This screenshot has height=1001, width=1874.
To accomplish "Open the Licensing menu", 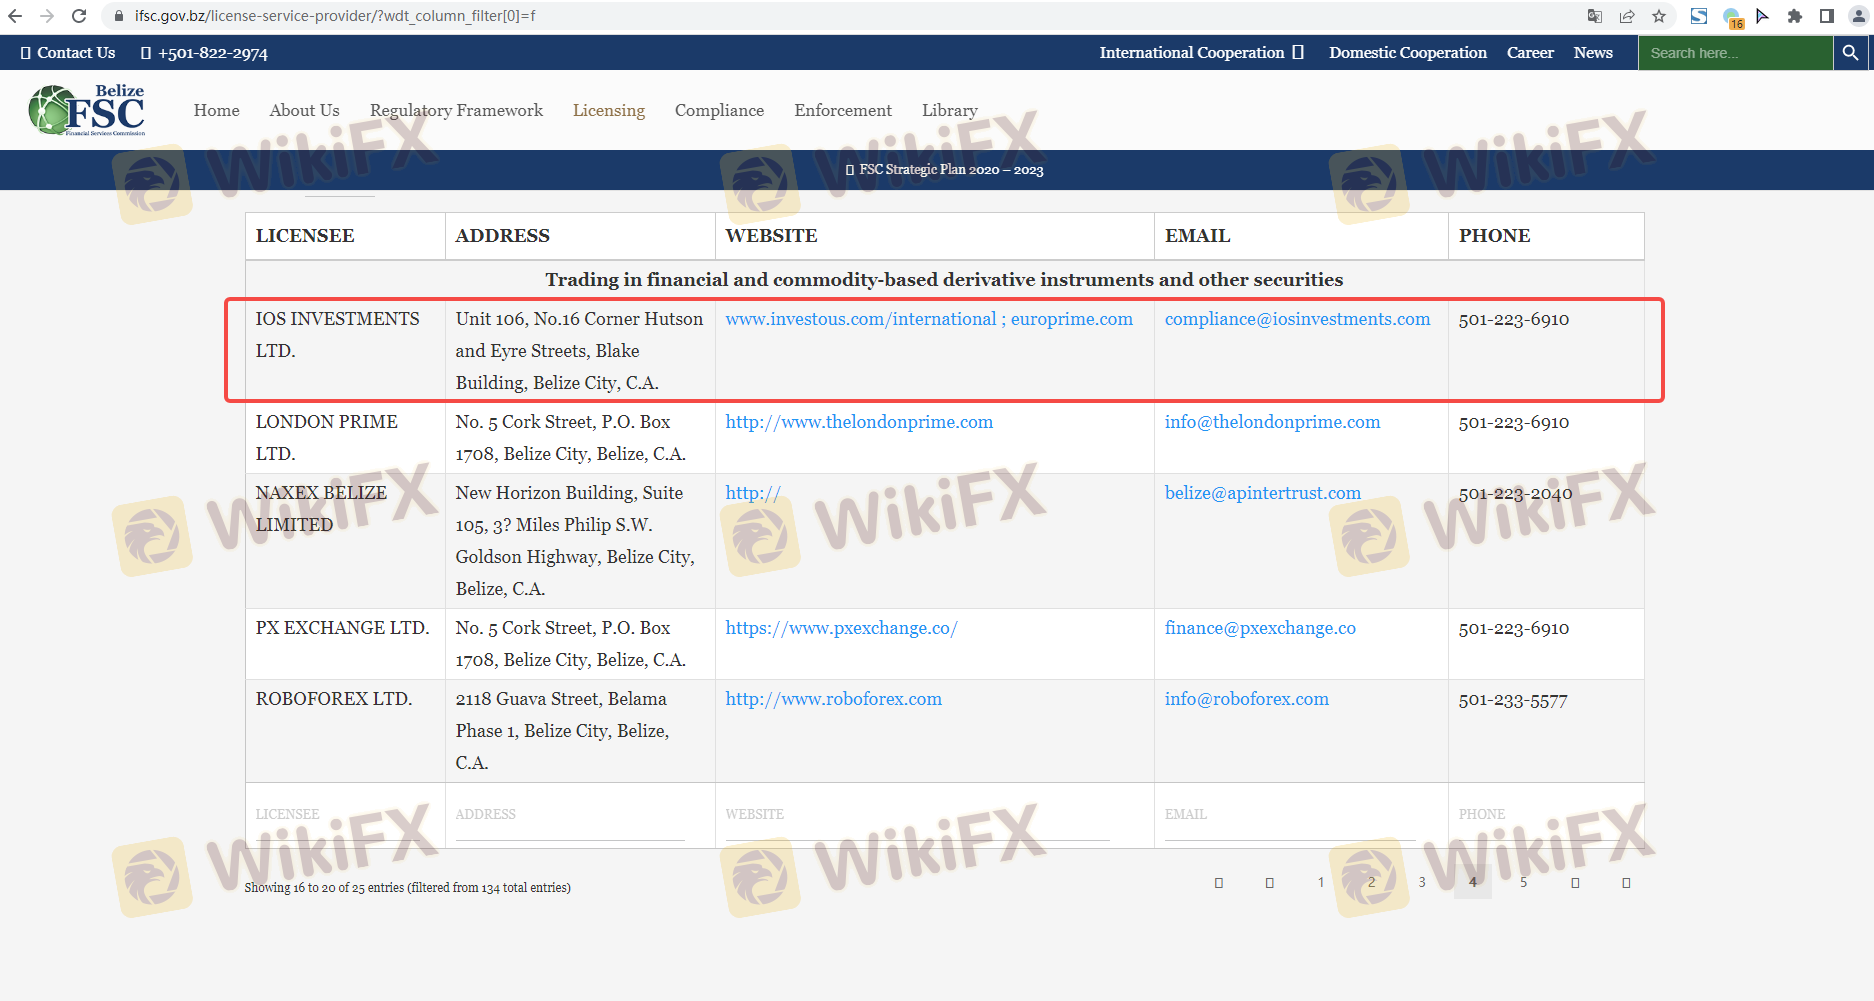I will [608, 110].
